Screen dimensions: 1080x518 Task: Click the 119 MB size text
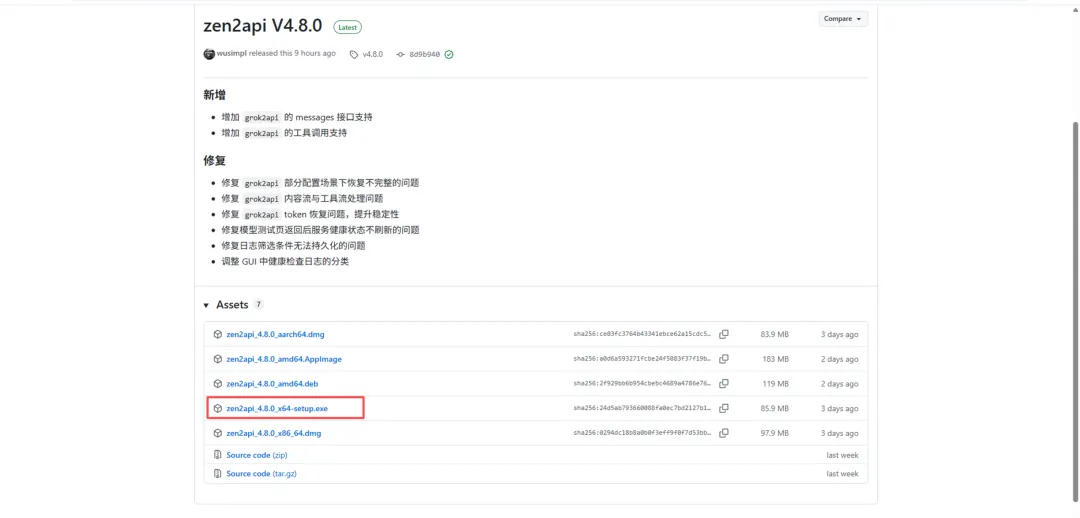tap(776, 384)
